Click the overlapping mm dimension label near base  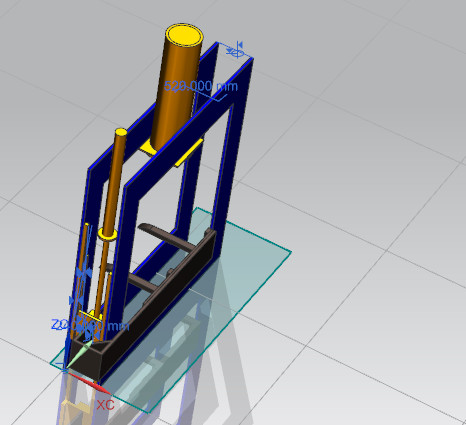[90, 325]
